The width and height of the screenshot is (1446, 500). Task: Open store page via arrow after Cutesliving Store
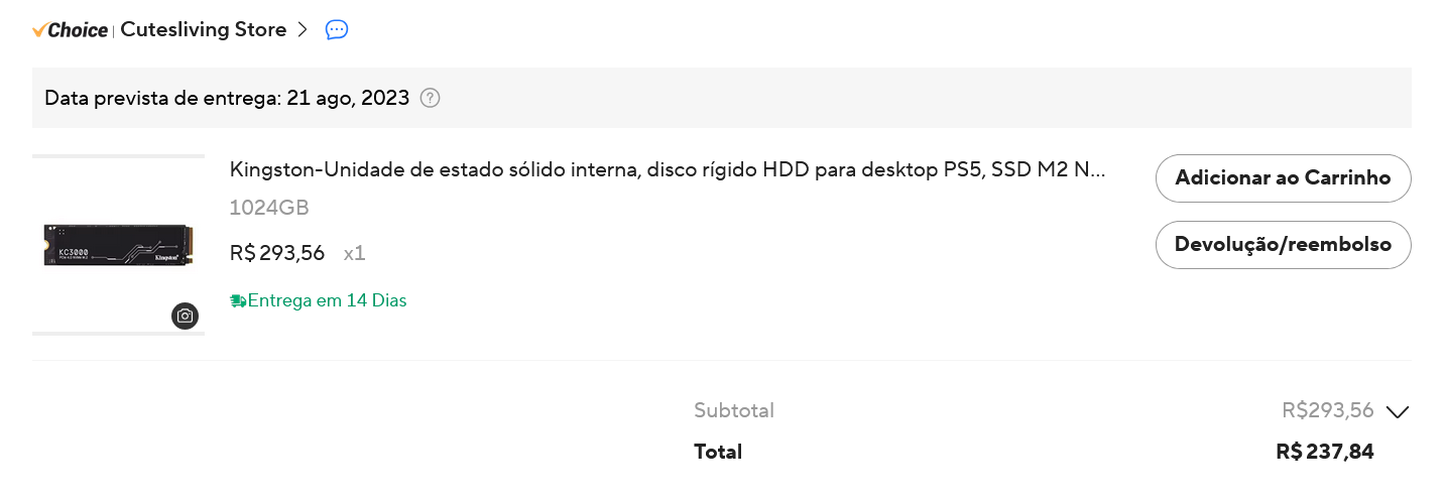pyautogui.click(x=303, y=30)
